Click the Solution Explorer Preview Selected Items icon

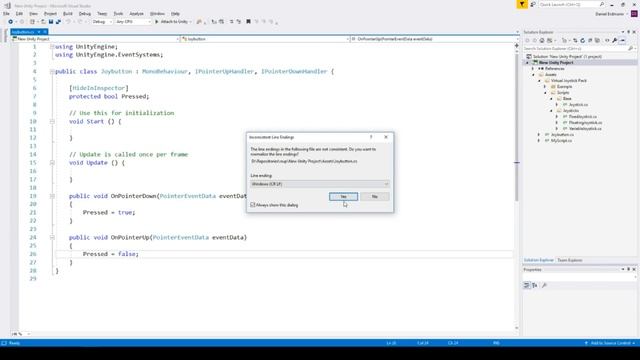click(622, 40)
